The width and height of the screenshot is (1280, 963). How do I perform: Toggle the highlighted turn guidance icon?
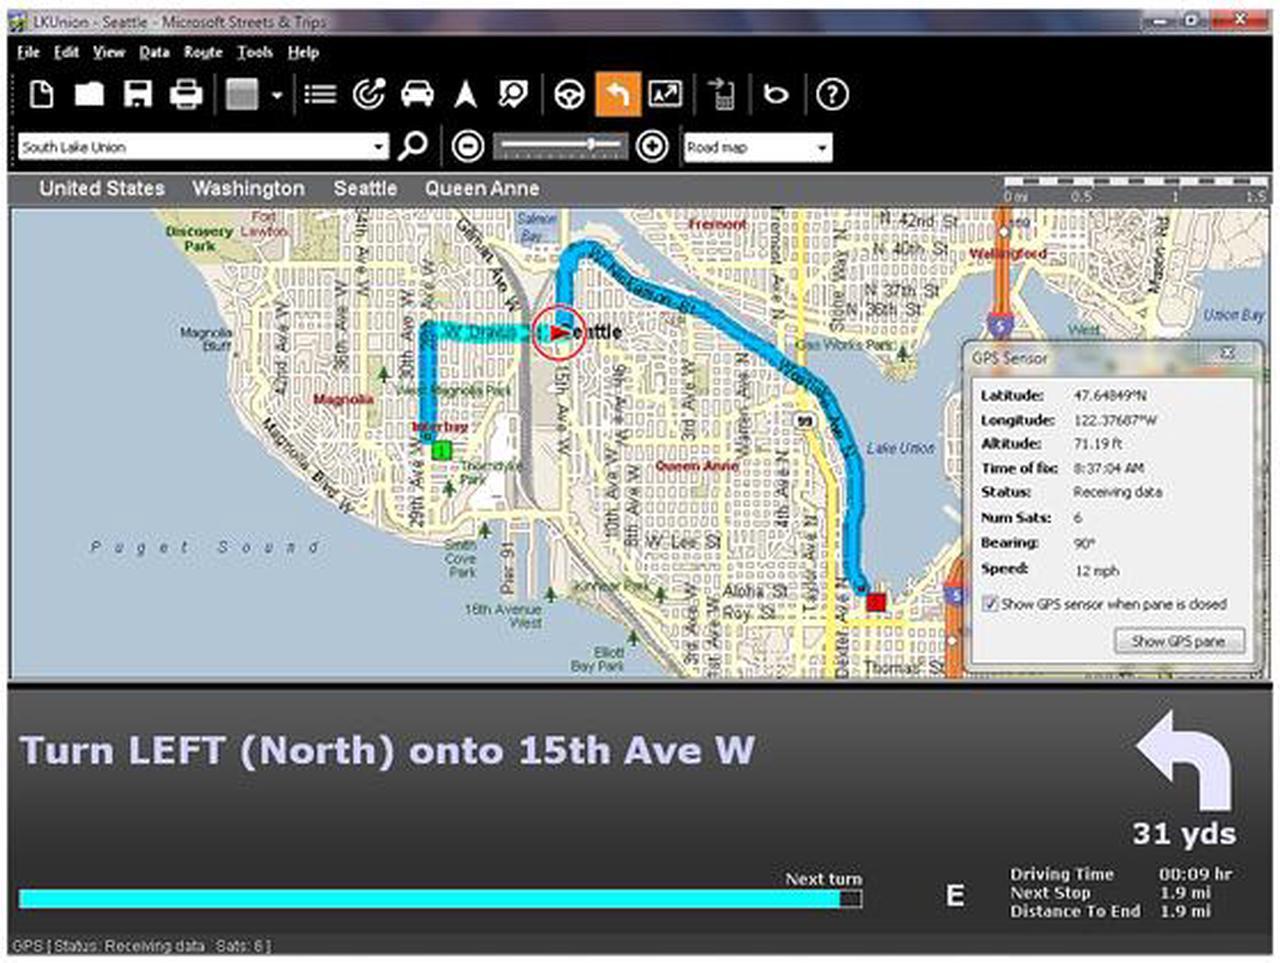tap(618, 94)
